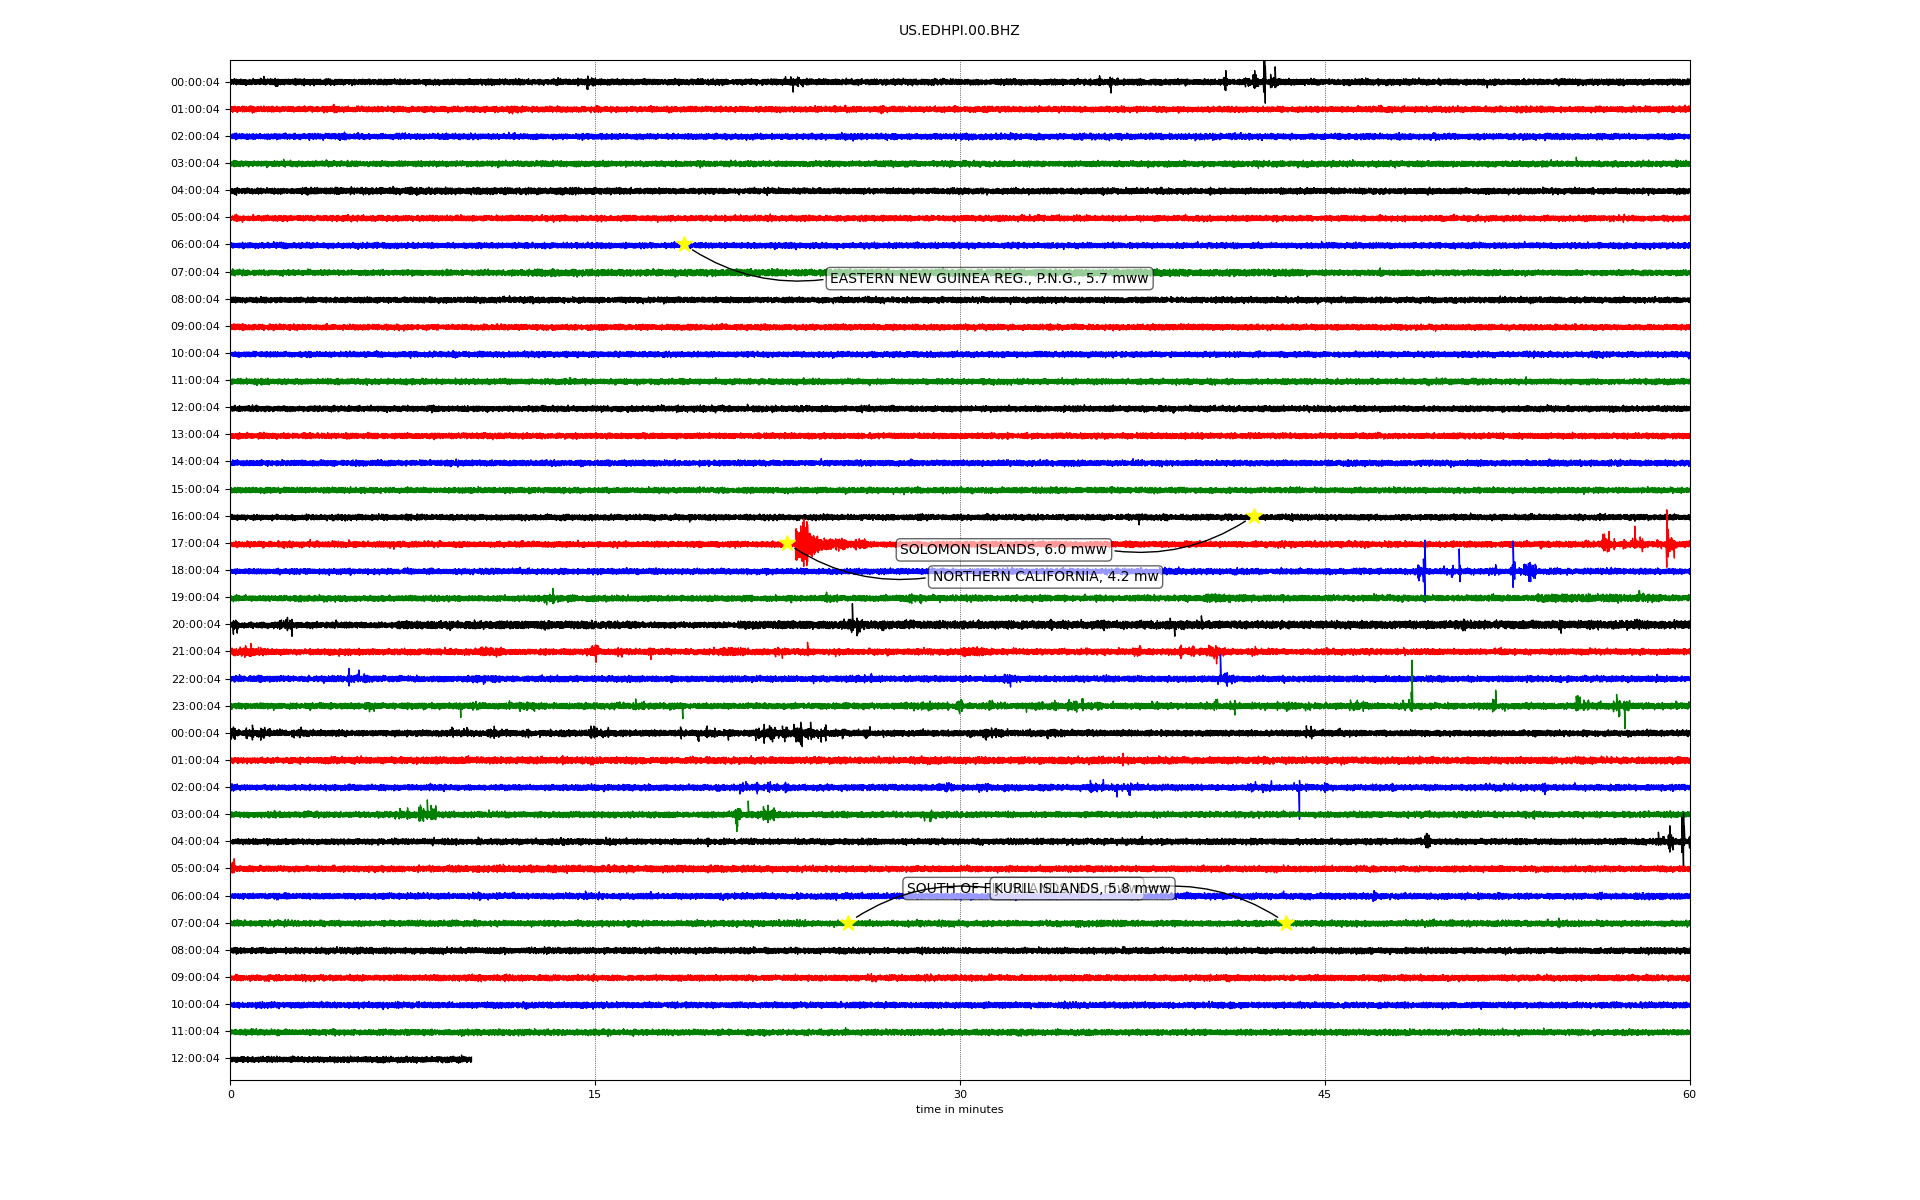Click the Northern California star on 17:00 trace
Screen dimensions: 1920x1200
(787, 543)
